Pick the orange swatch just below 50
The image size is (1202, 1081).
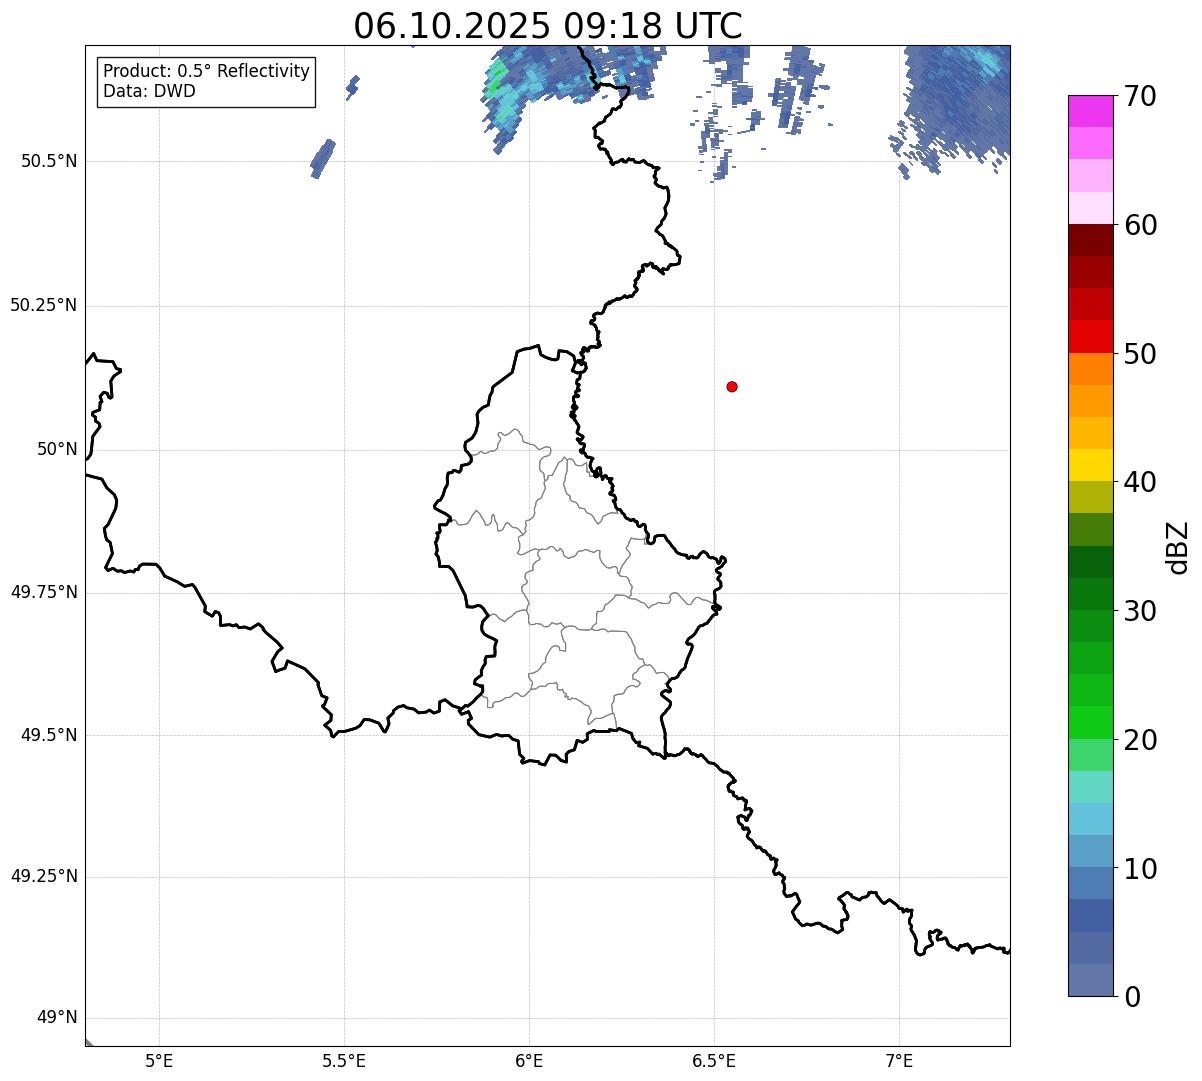[x=1090, y=369]
